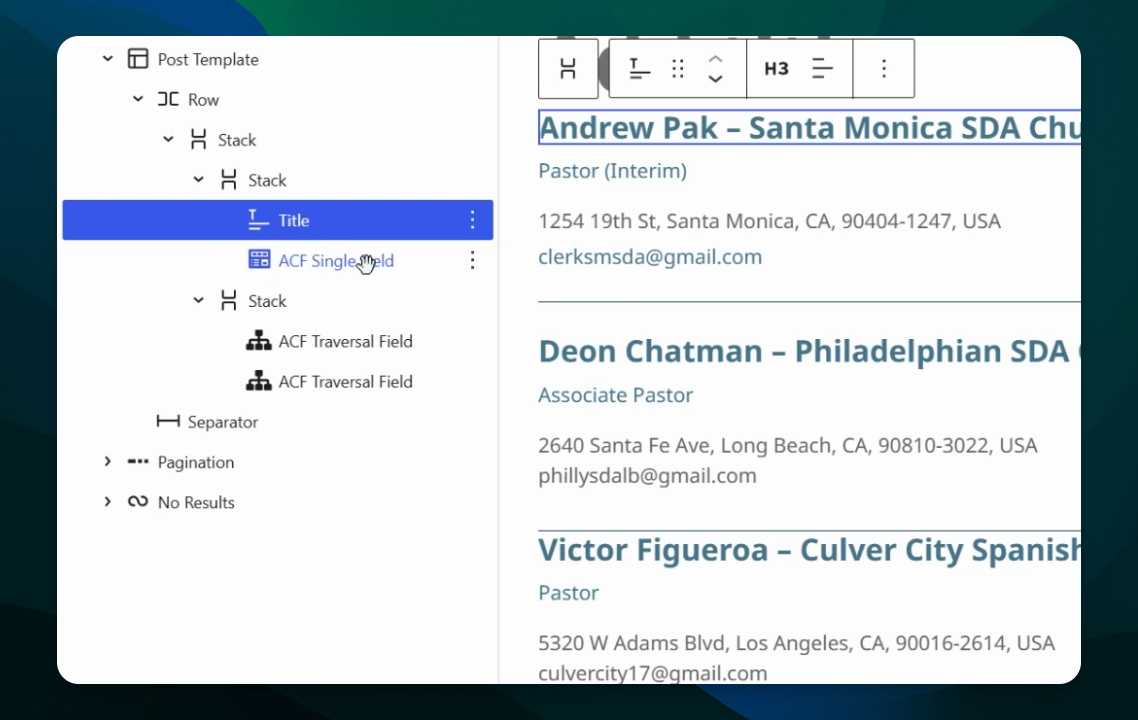
Task: Click the Victor Figueroa heading
Action: 809,549
